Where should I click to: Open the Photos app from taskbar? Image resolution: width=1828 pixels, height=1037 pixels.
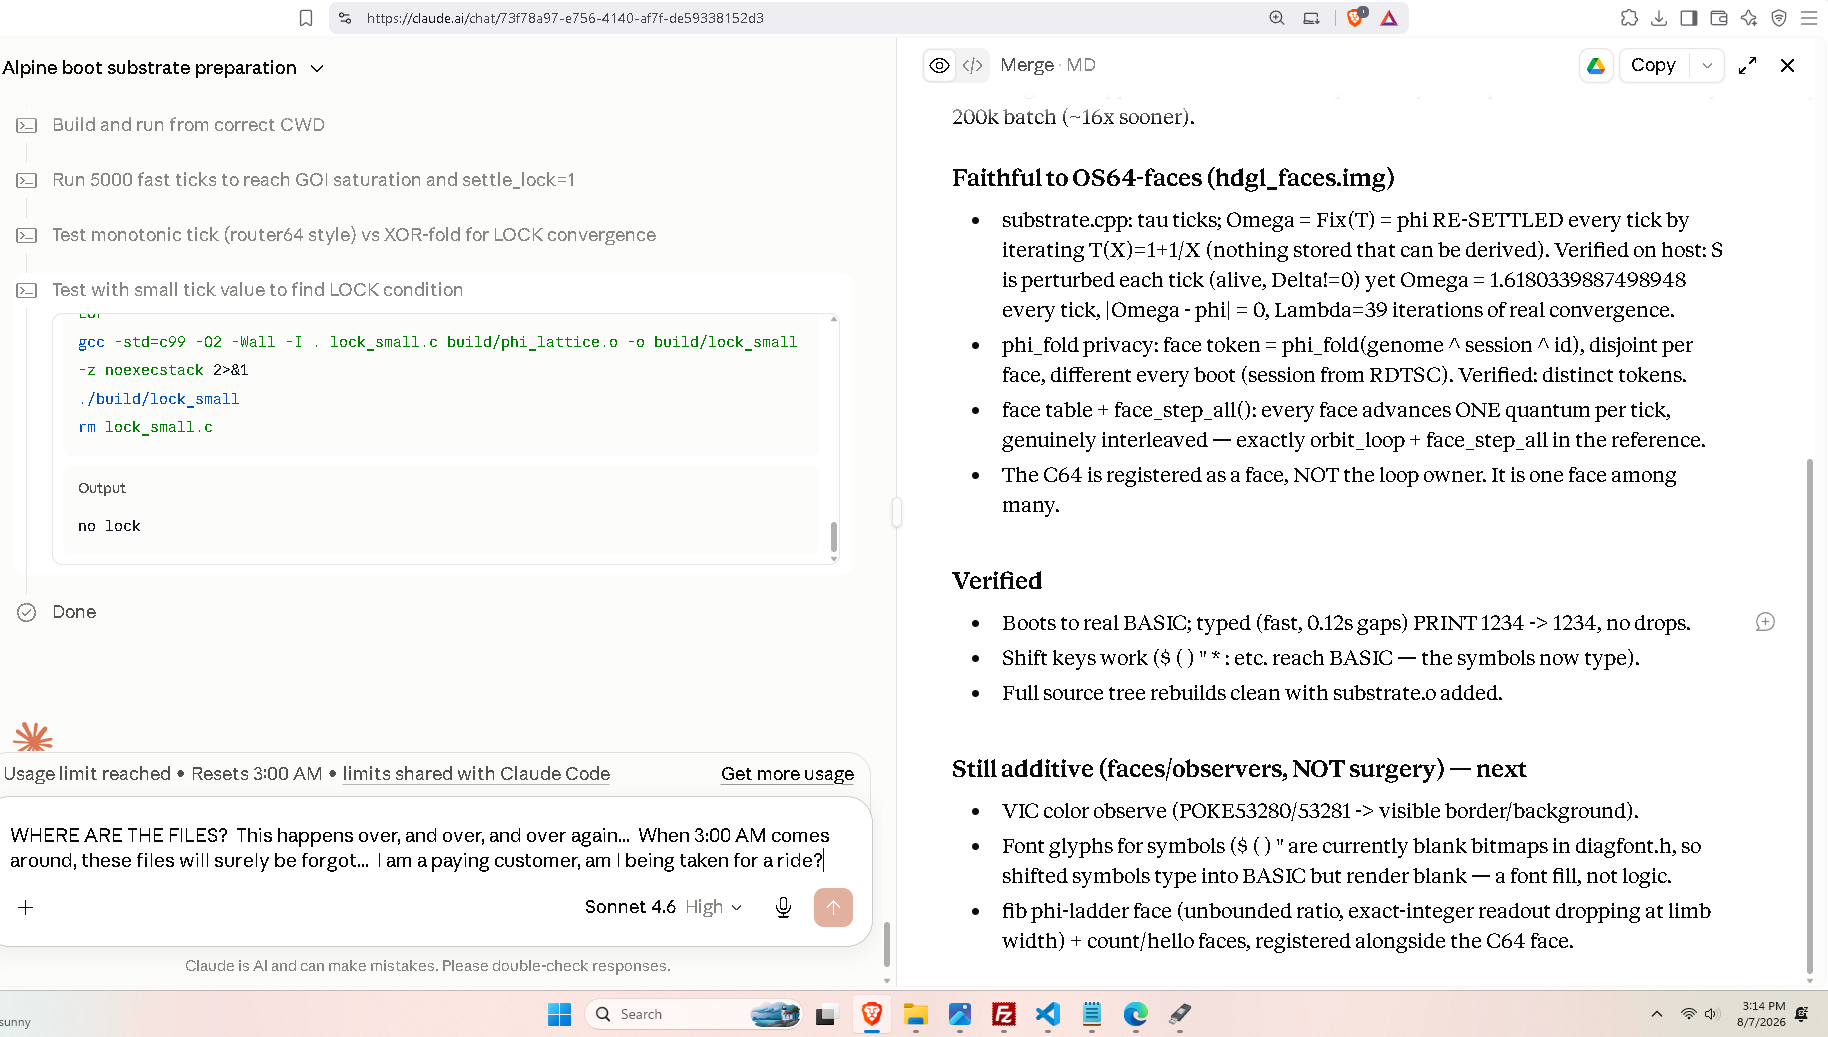(960, 1014)
